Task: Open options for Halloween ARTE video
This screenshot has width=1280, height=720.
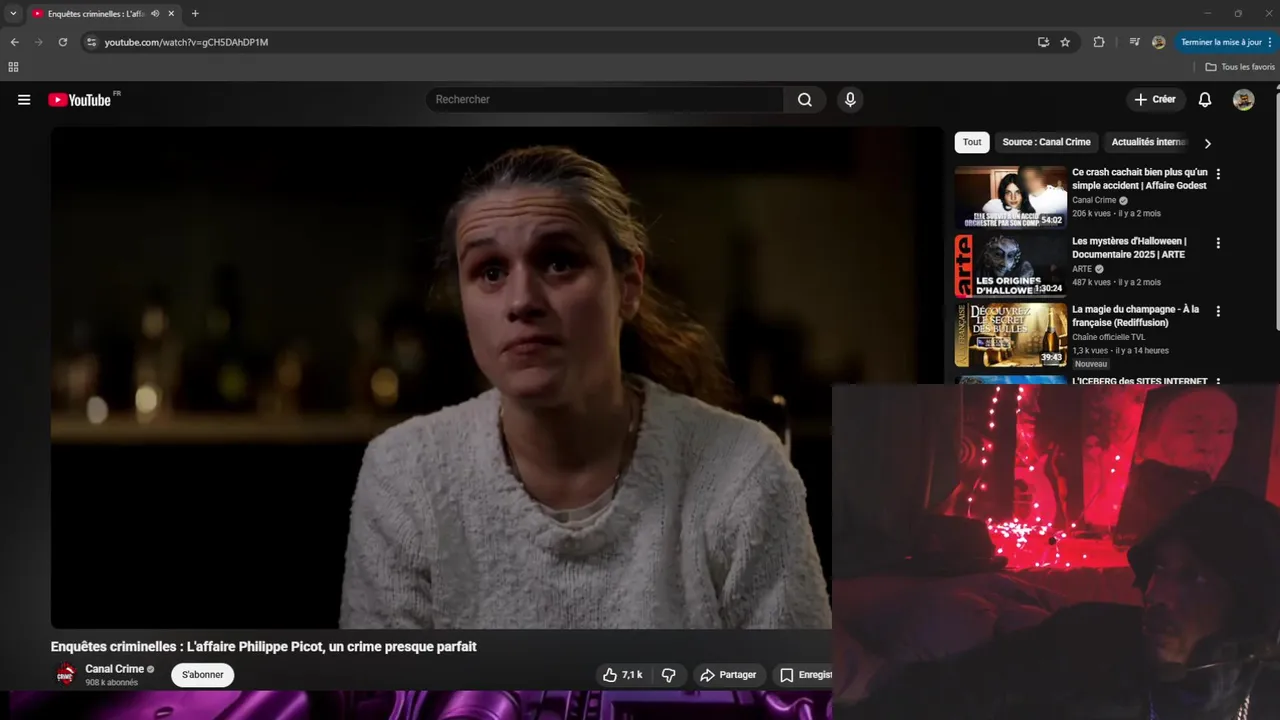Action: [1218, 243]
